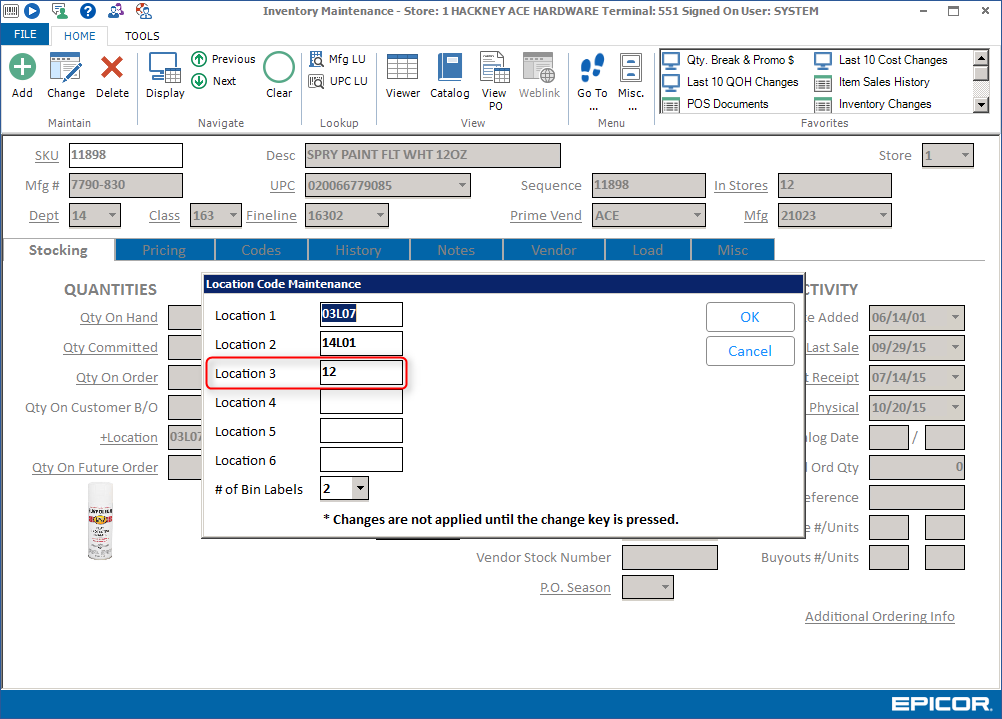The image size is (1002, 719).
Task: Click the Location 5 input field
Action: (362, 431)
